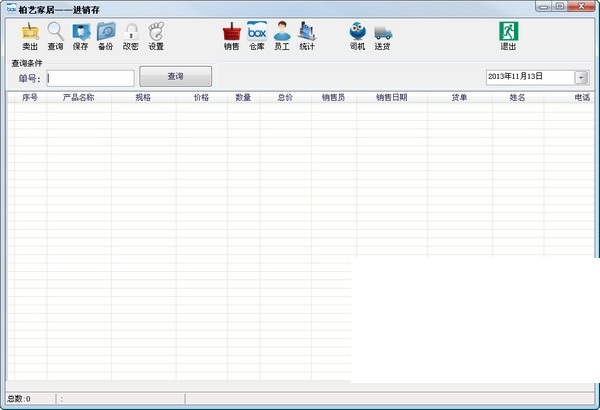This screenshot has width=600, height=410.
Task: Open the 司机 (driver) icon
Action: 357,36
